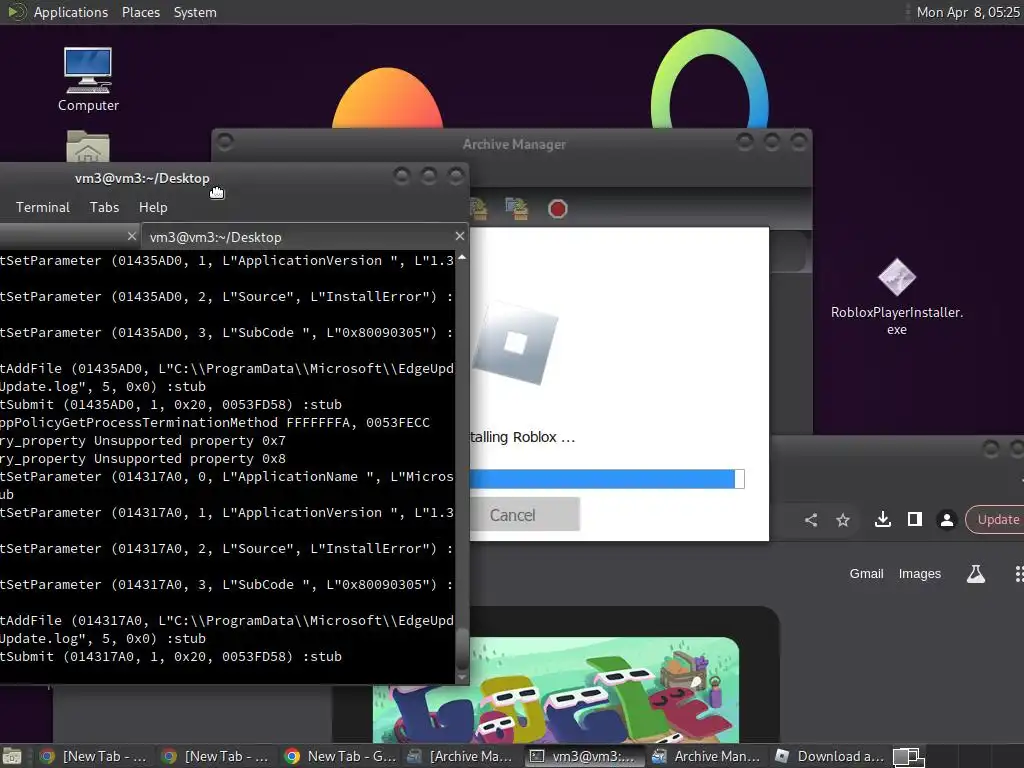Close the first terminal tab
This screenshot has height=768, width=1024.
[132, 236]
